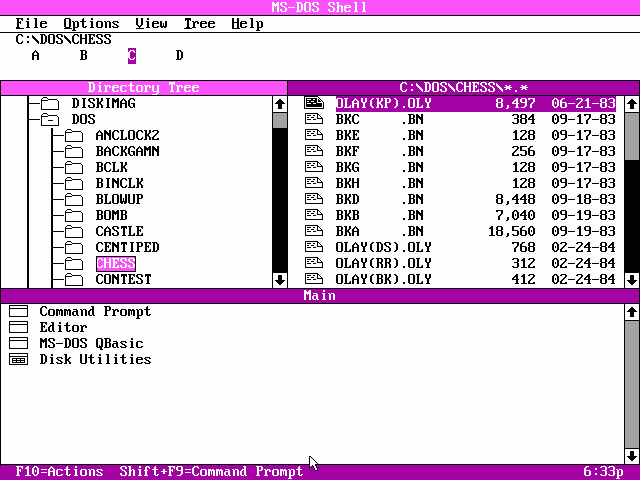Click the Command Prompt program icon
Viewport: 640px width, 480px height.
(x=18, y=312)
